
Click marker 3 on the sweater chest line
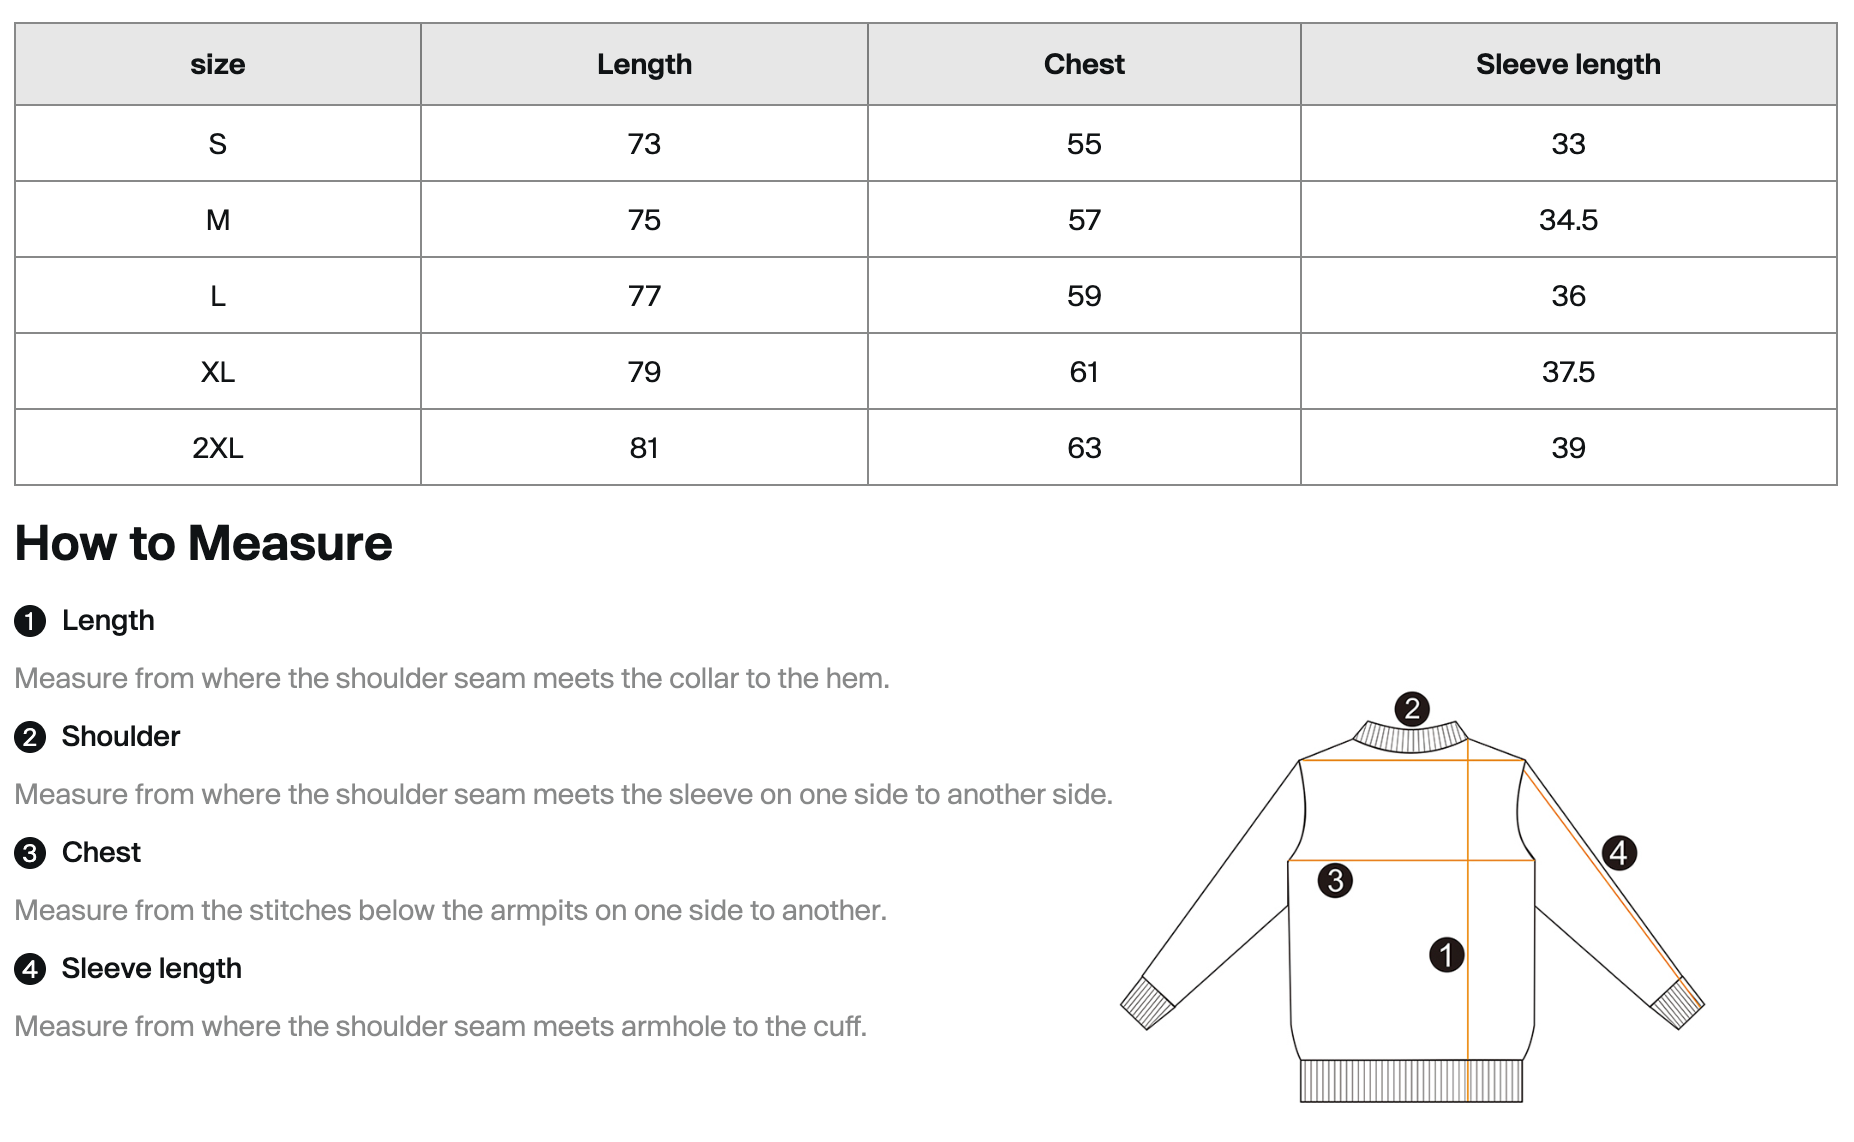pyautogui.click(x=1335, y=880)
